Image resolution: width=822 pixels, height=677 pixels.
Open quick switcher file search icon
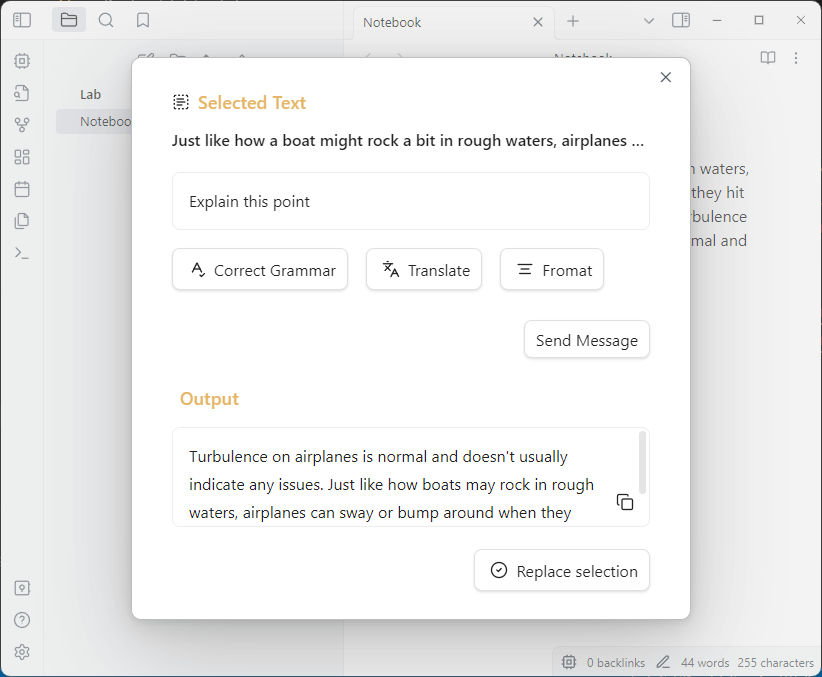tap(22, 93)
